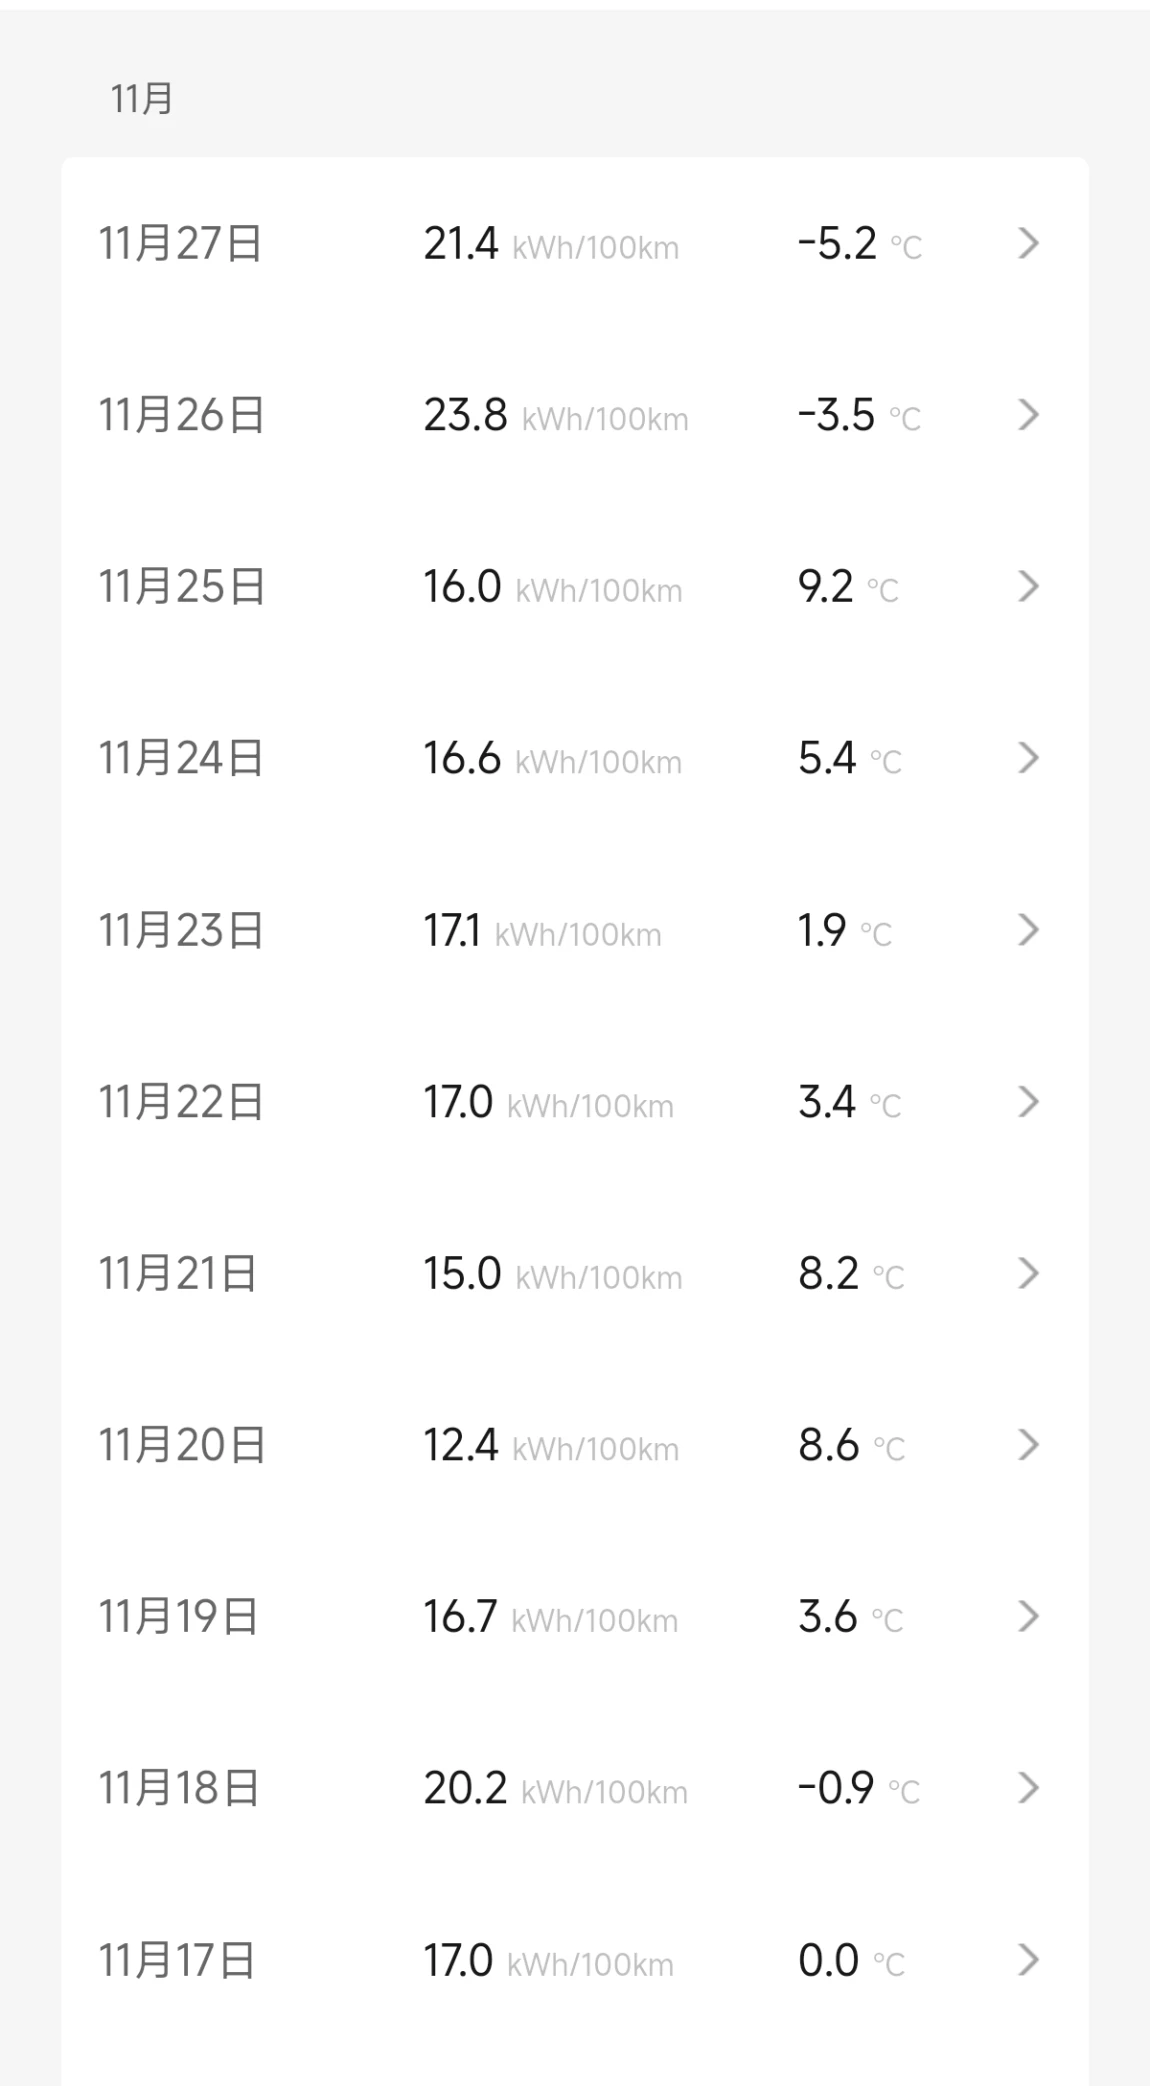Open the chevron next to 3.4 °C
Image resolution: width=1150 pixels, height=2086 pixels.
[1028, 1101]
